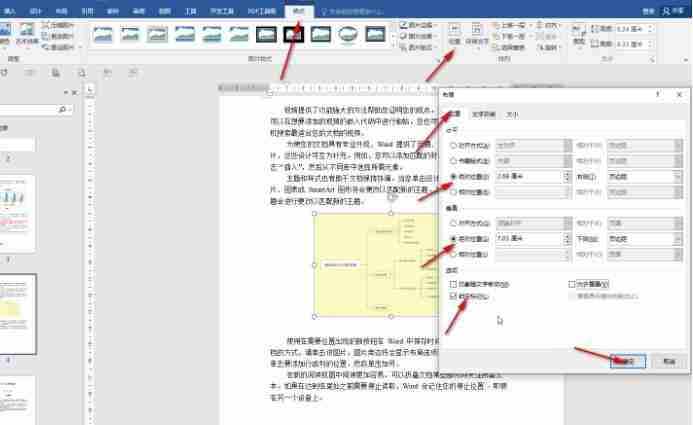Apply the Double Frame Black picture style
Image resolution: width=693 pixels, height=425 pixels.
coord(267,34)
